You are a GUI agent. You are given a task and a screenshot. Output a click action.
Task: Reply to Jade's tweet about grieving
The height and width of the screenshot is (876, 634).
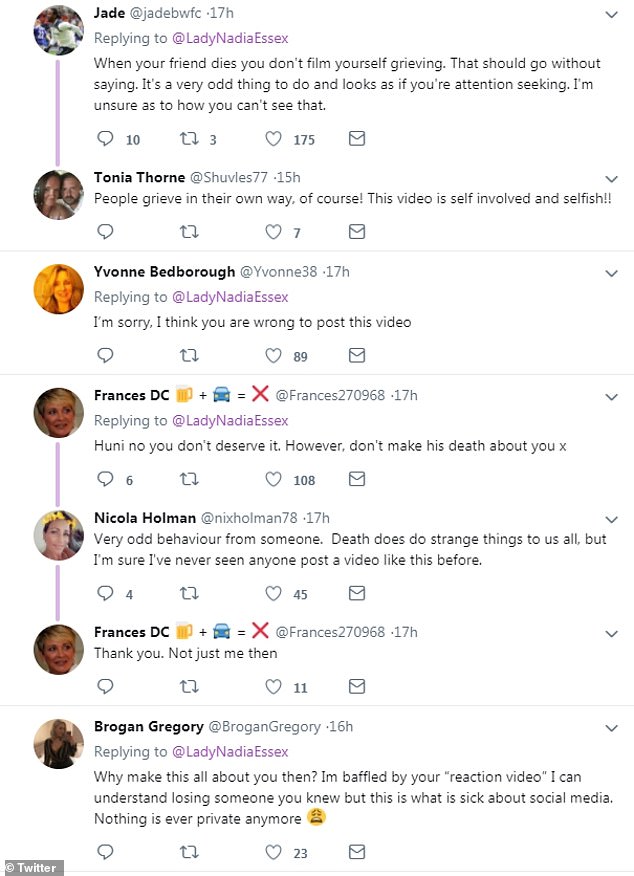click(x=104, y=139)
